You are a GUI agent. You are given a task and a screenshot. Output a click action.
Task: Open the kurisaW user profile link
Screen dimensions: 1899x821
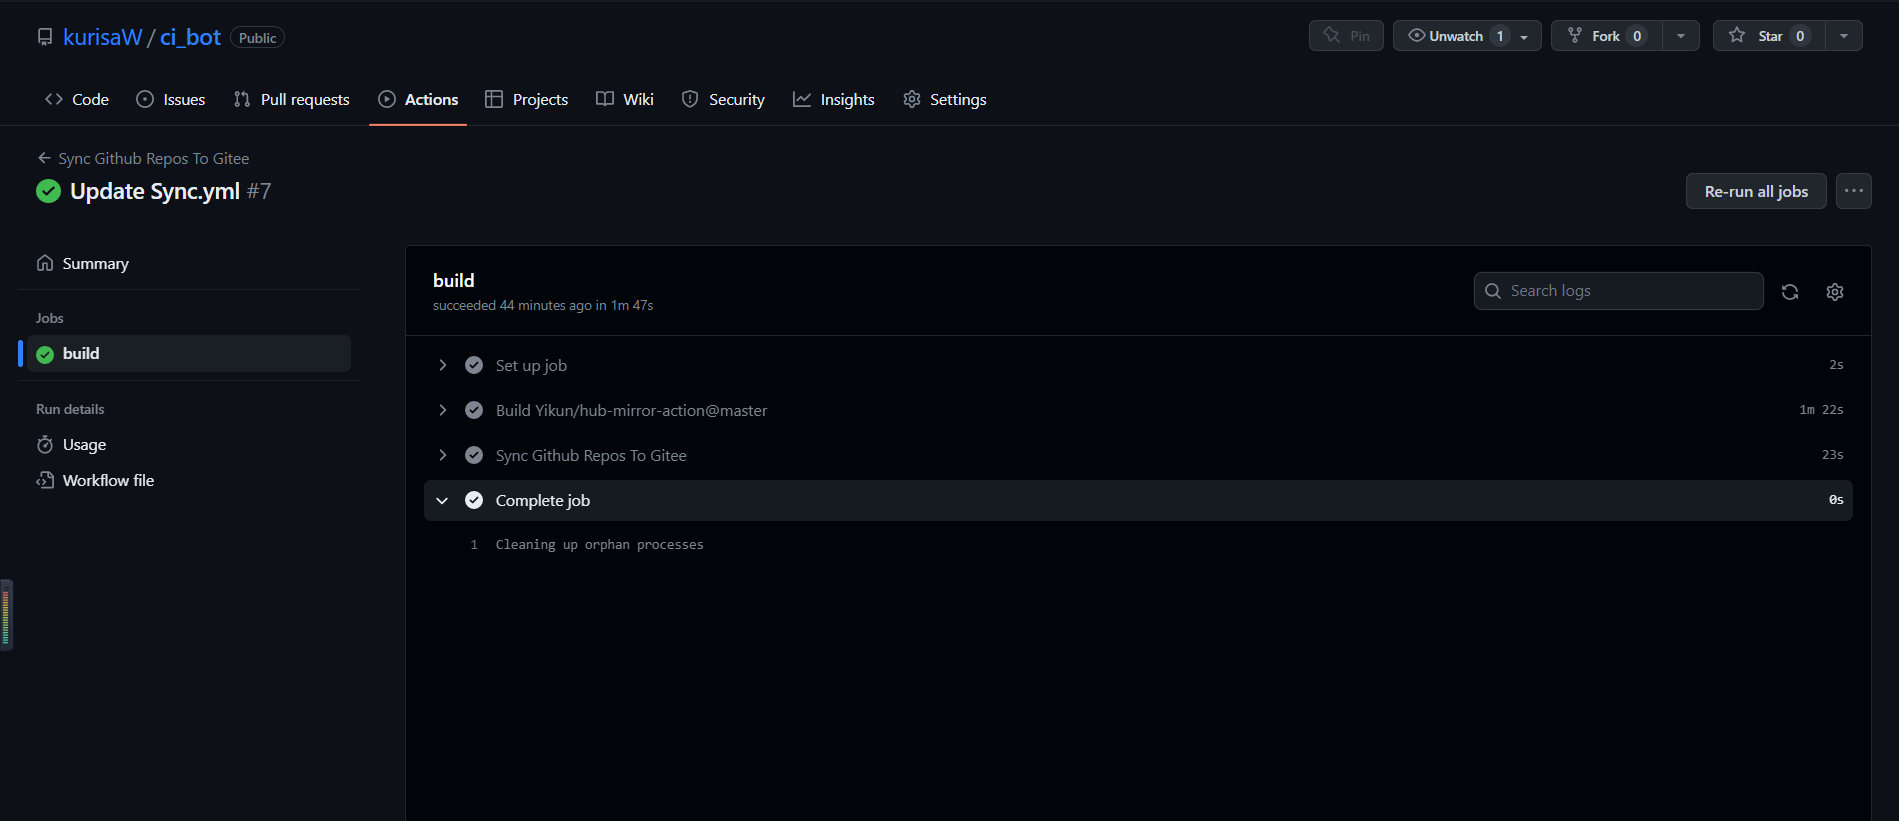[103, 37]
